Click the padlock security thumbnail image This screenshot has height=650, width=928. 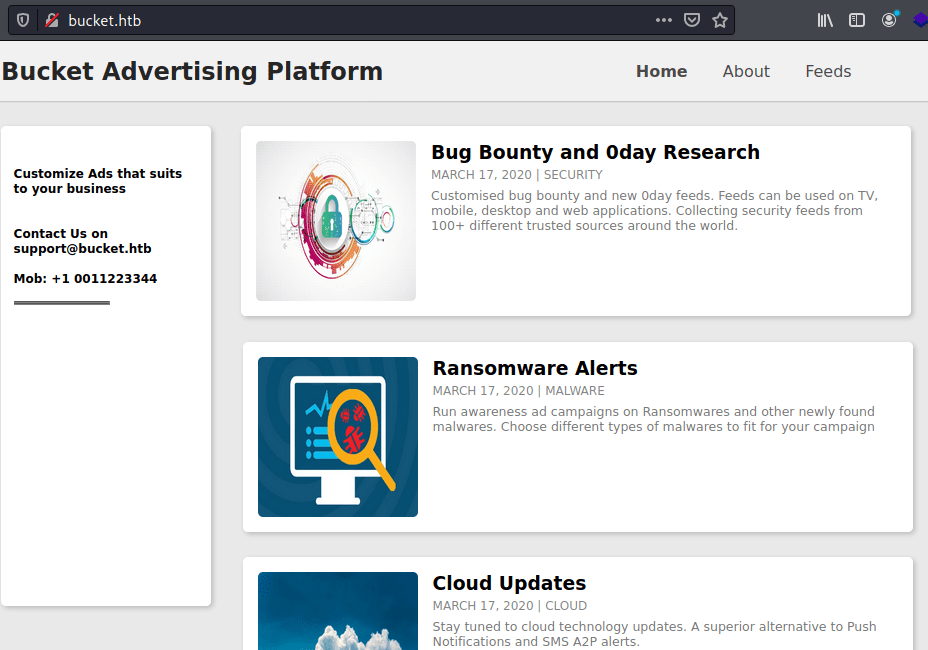pos(336,221)
